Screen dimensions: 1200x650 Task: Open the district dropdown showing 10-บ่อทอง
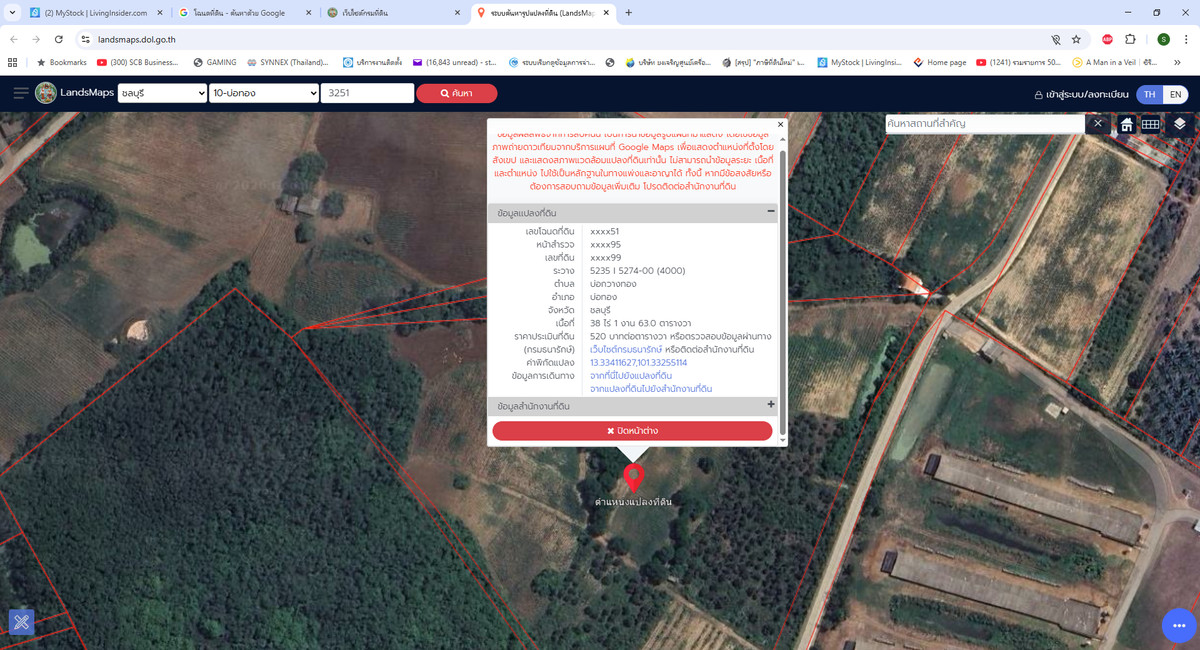coord(264,93)
